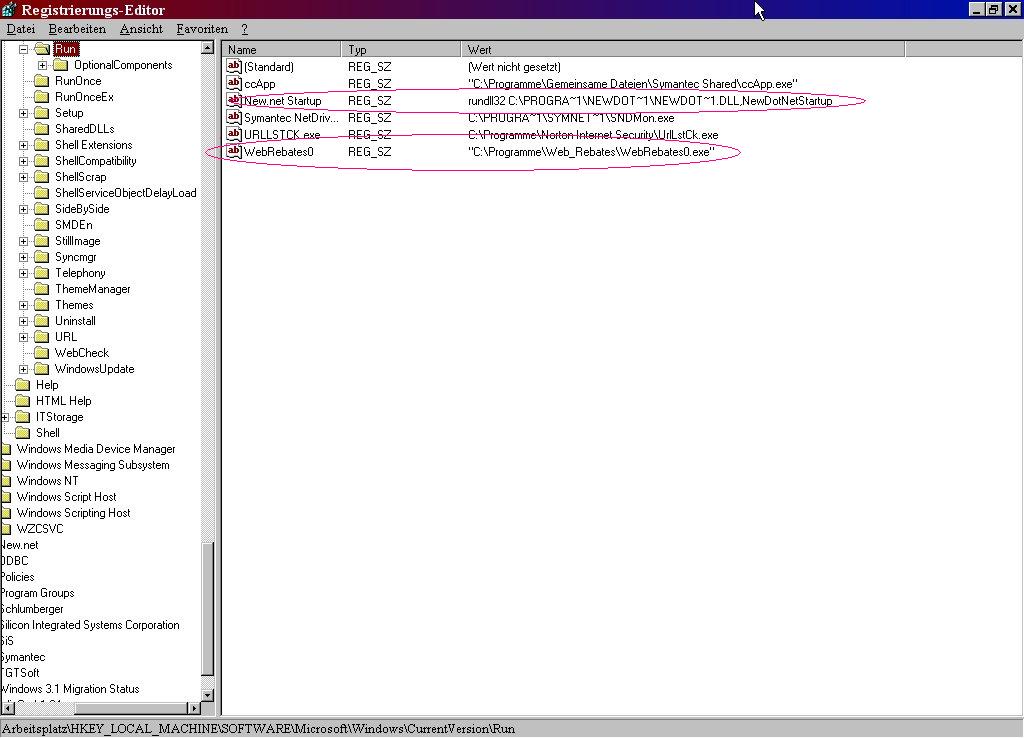Select the Silicon Integrated Systems Corporation key

(90, 625)
